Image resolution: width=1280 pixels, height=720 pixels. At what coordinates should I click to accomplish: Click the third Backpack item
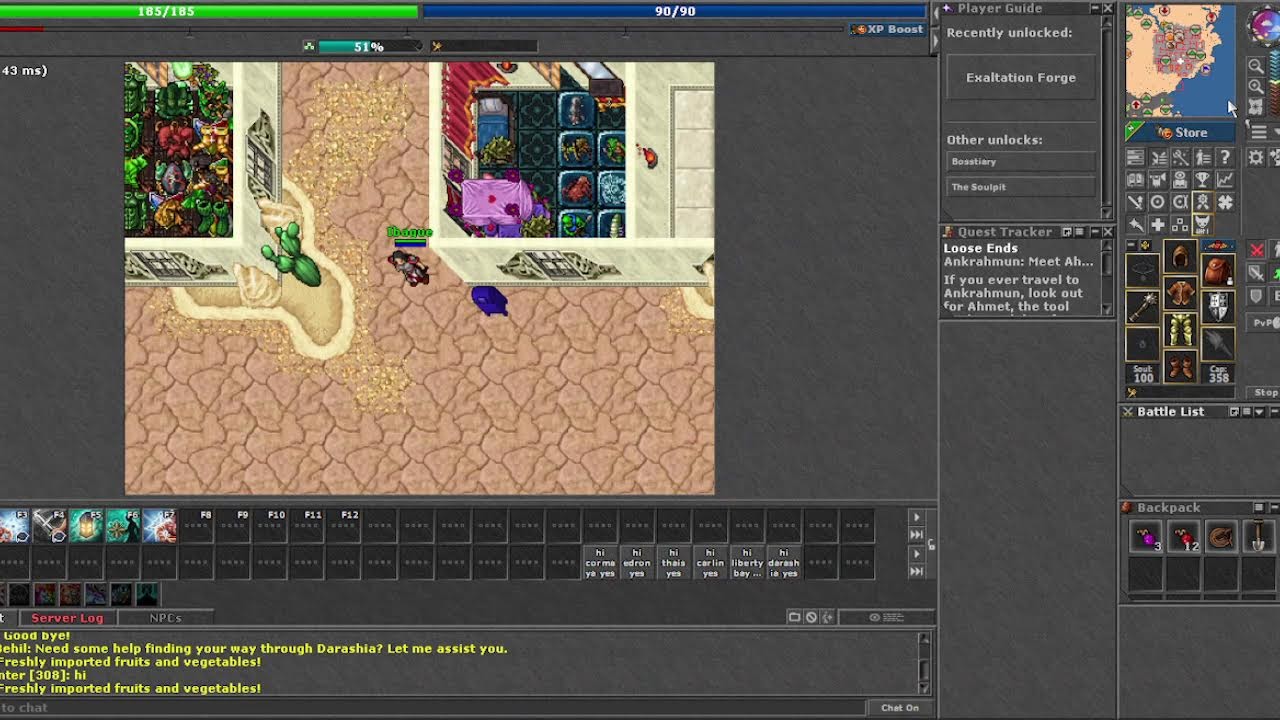(x=1221, y=537)
